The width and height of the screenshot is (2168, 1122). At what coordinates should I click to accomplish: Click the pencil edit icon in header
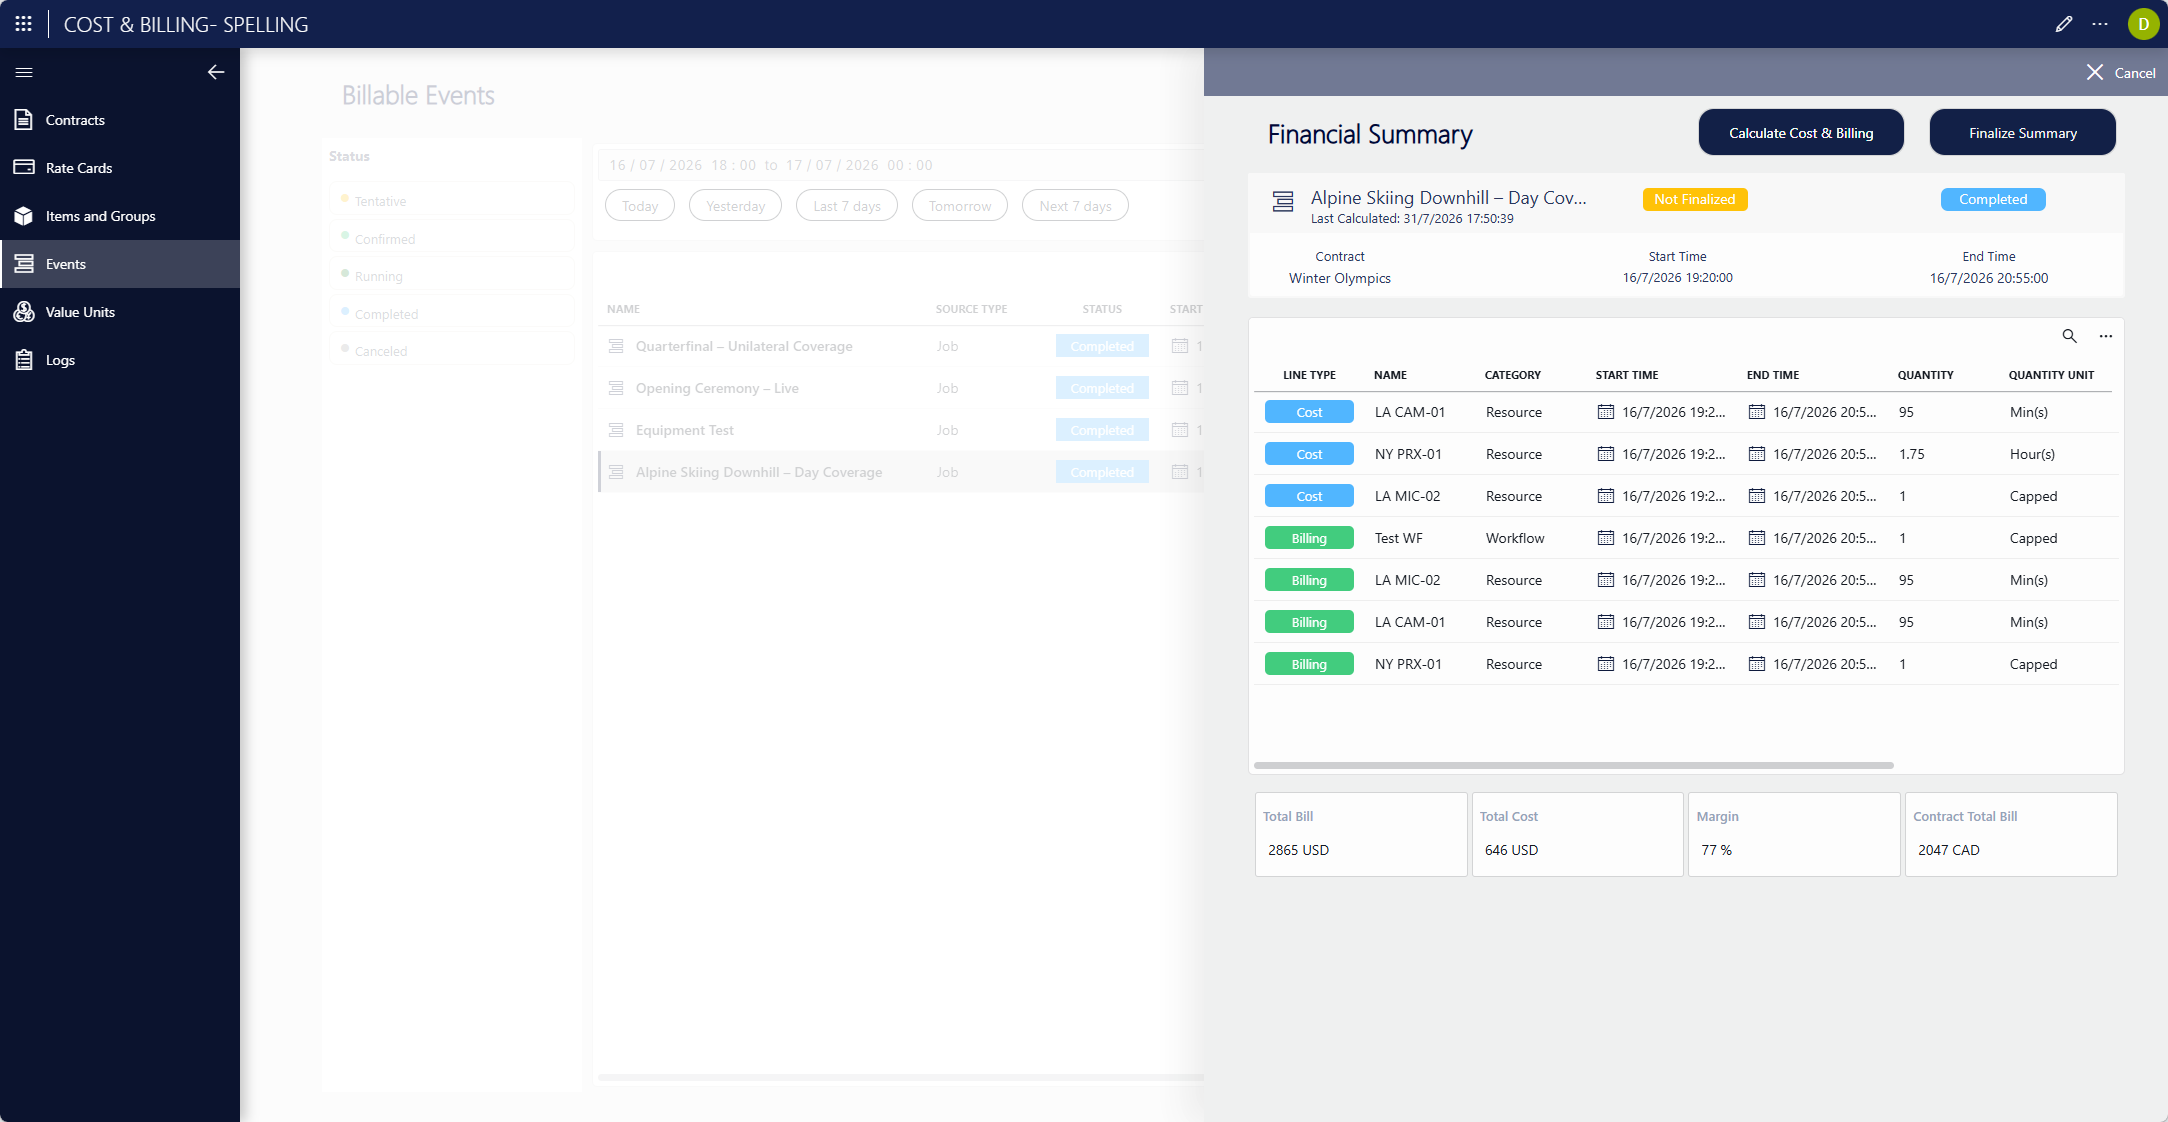pyautogui.click(x=2063, y=24)
